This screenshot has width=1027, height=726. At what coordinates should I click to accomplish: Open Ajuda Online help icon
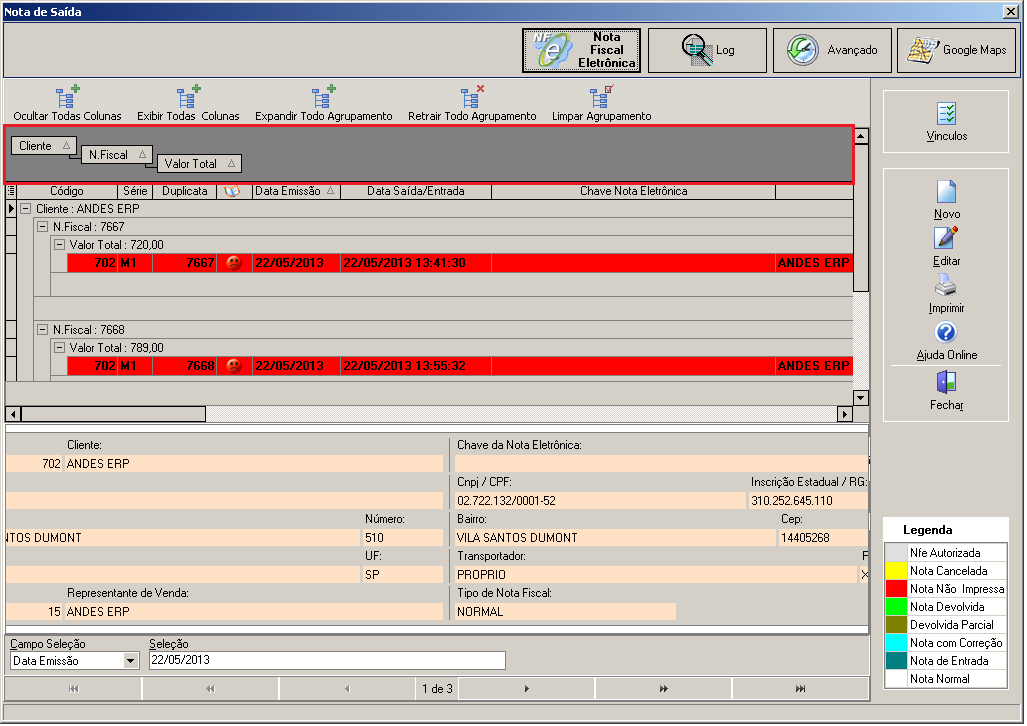point(946,333)
